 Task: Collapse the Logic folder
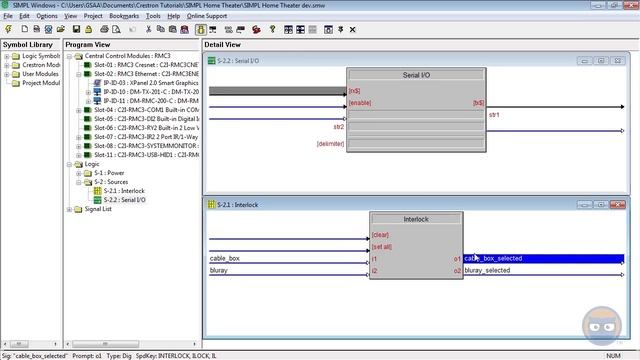coord(69,164)
